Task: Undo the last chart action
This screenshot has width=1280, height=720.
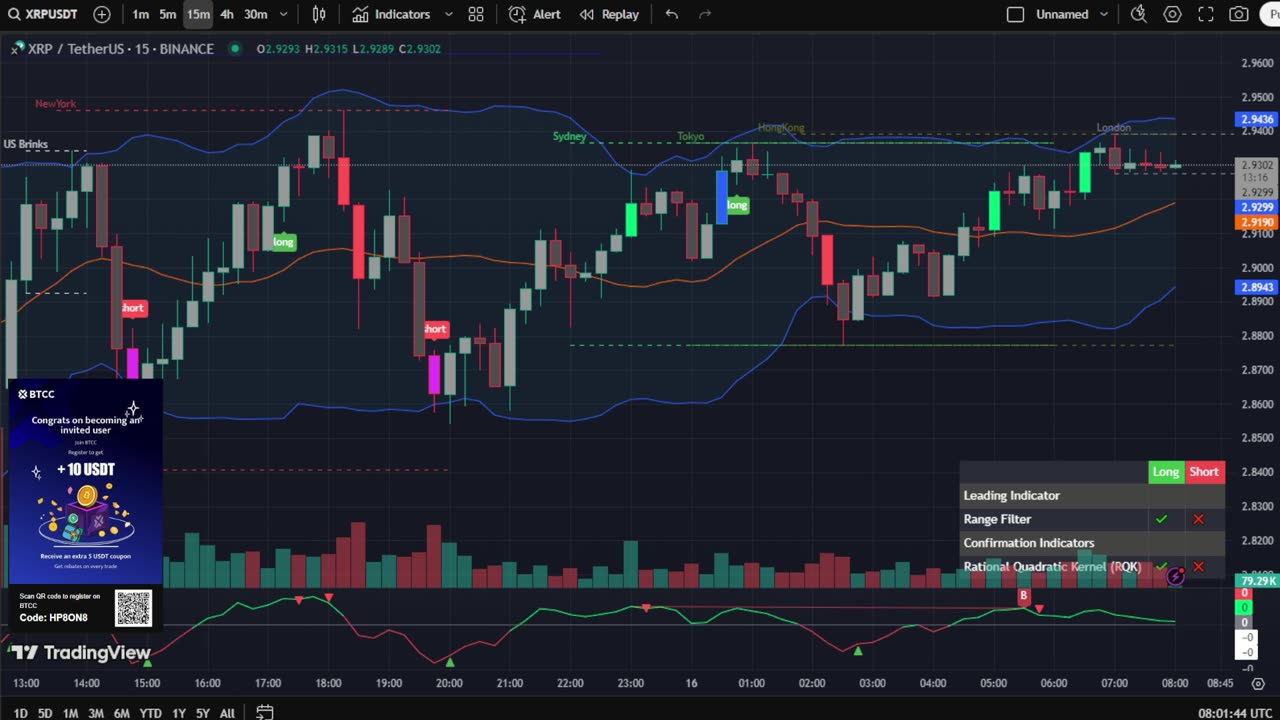Action: coord(672,14)
